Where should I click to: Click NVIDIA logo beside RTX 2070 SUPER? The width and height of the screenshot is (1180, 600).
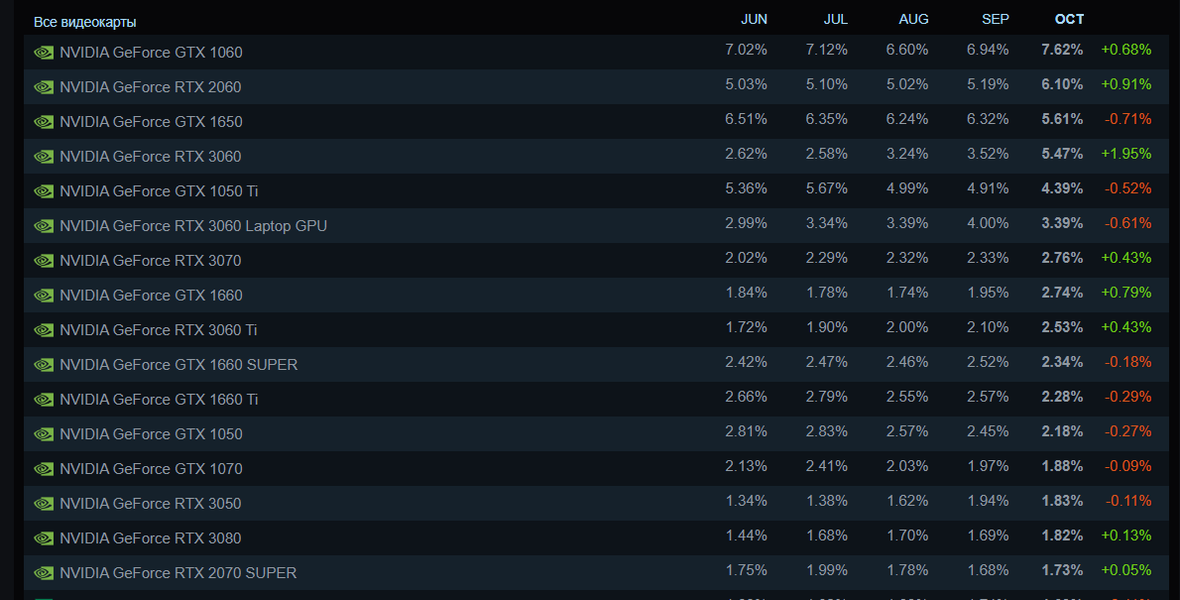[43, 573]
